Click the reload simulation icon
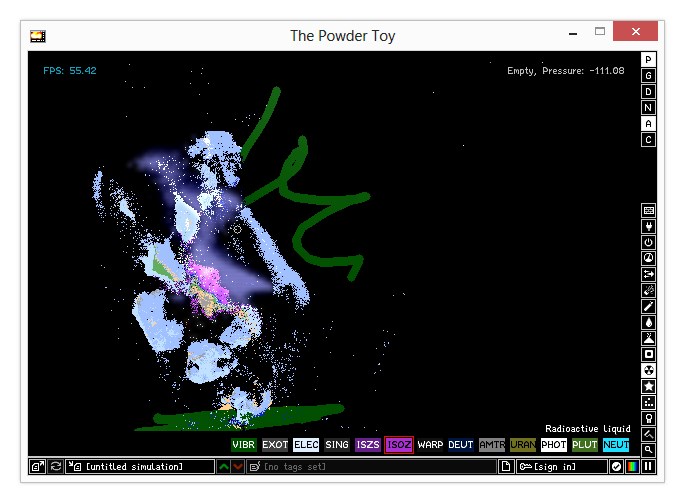 [x=55, y=467]
